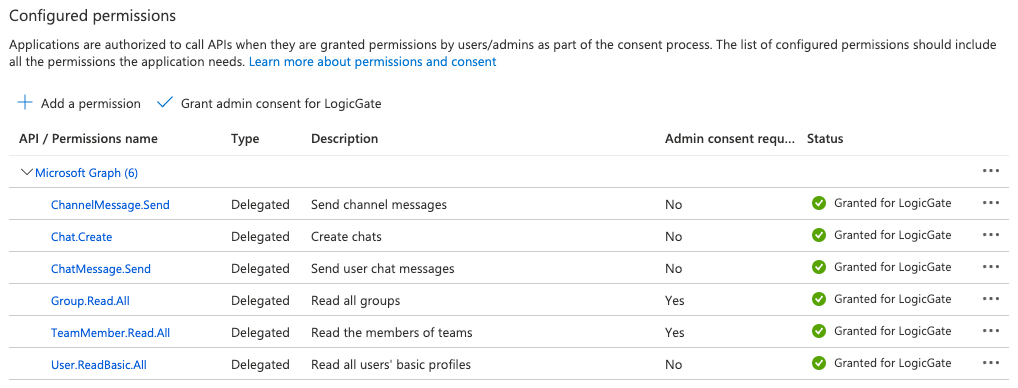Image resolution: width=1018 pixels, height=388 pixels.
Task: Click Granted for LogicGate text in User.ReadBasic.All row
Action: coord(892,363)
